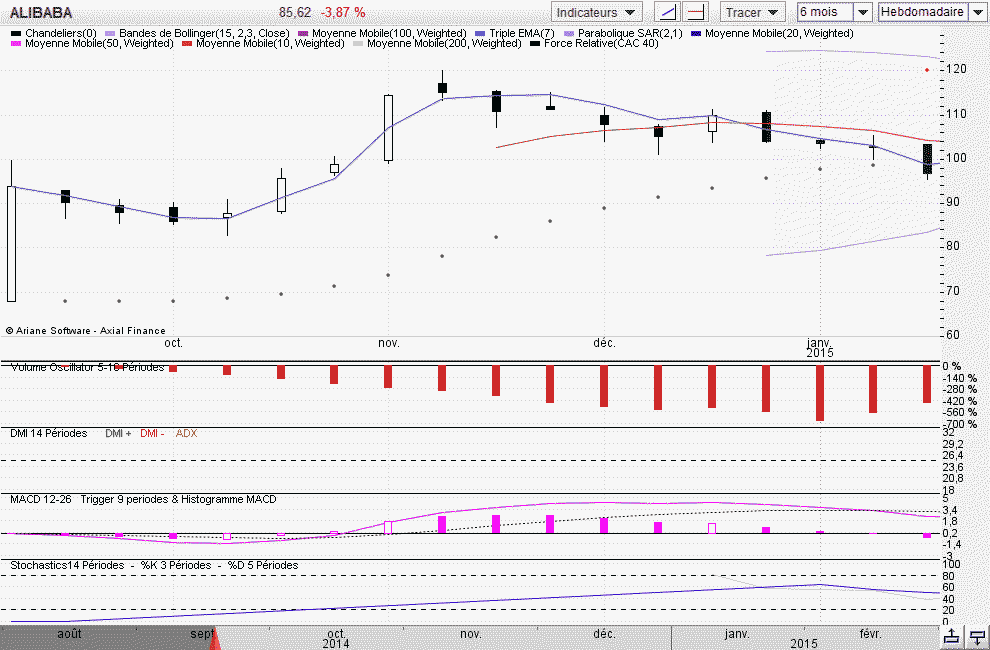The height and width of the screenshot is (650, 990).
Task: Select the diagonal trend line drawing tool
Action: coord(667,12)
